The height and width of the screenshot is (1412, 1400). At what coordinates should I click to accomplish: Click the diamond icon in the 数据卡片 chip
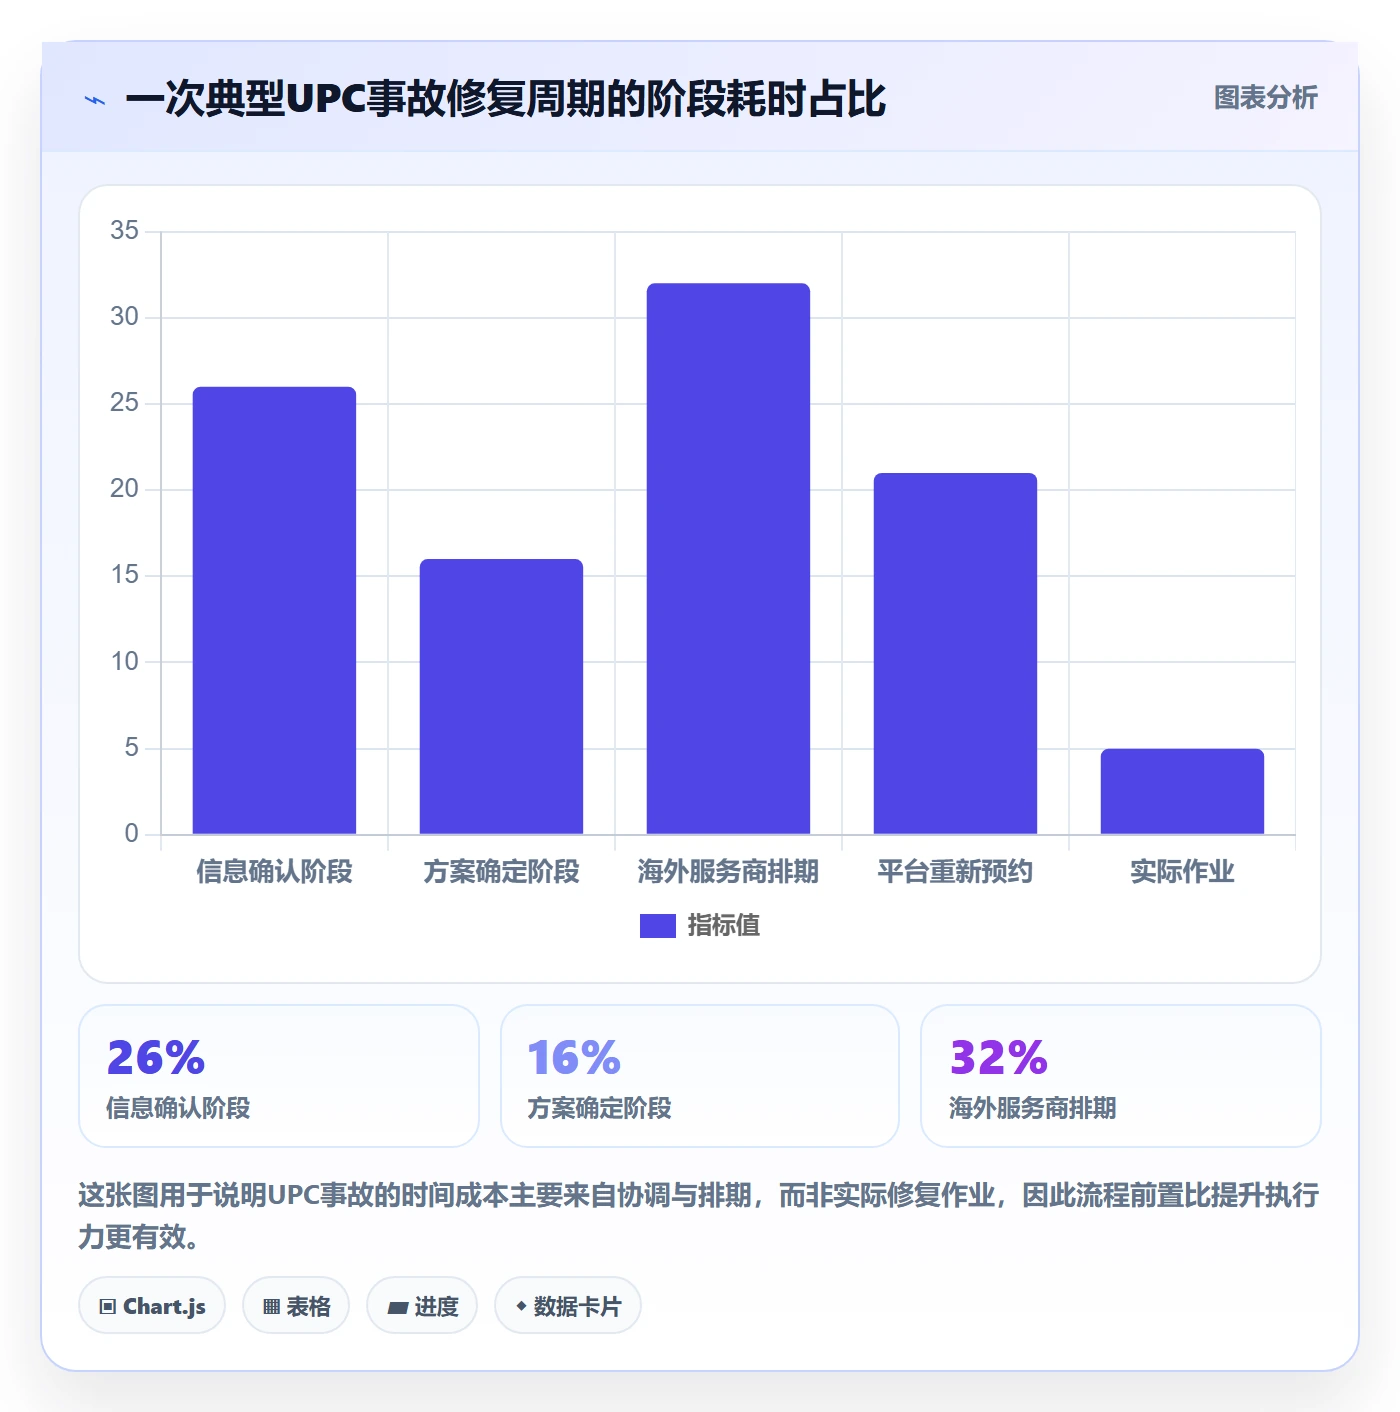pyautogui.click(x=521, y=1306)
